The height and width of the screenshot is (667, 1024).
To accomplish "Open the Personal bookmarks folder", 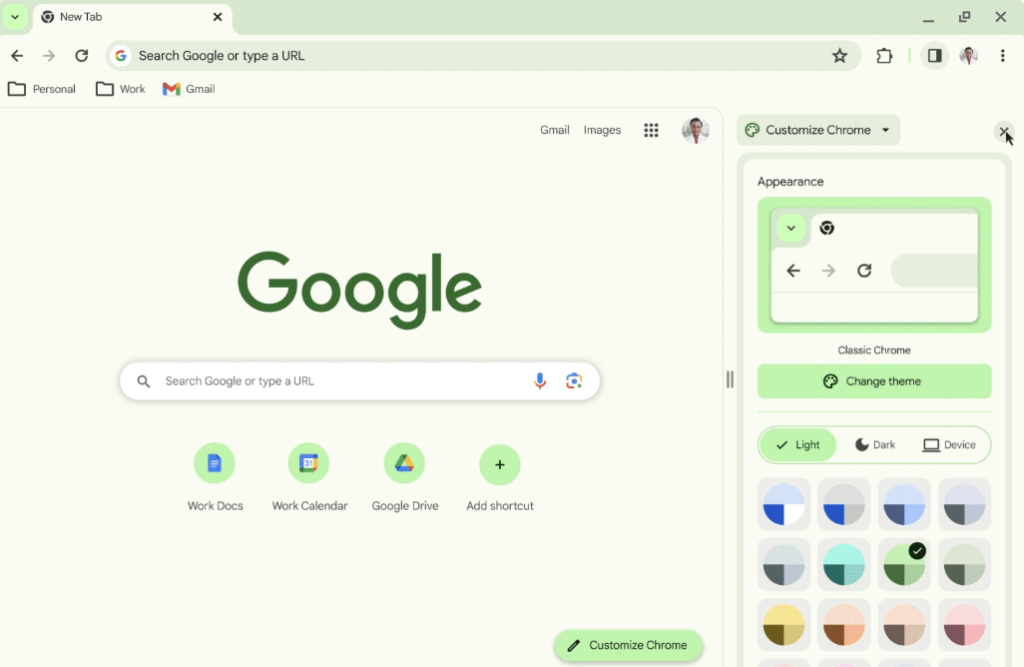I will (x=42, y=89).
